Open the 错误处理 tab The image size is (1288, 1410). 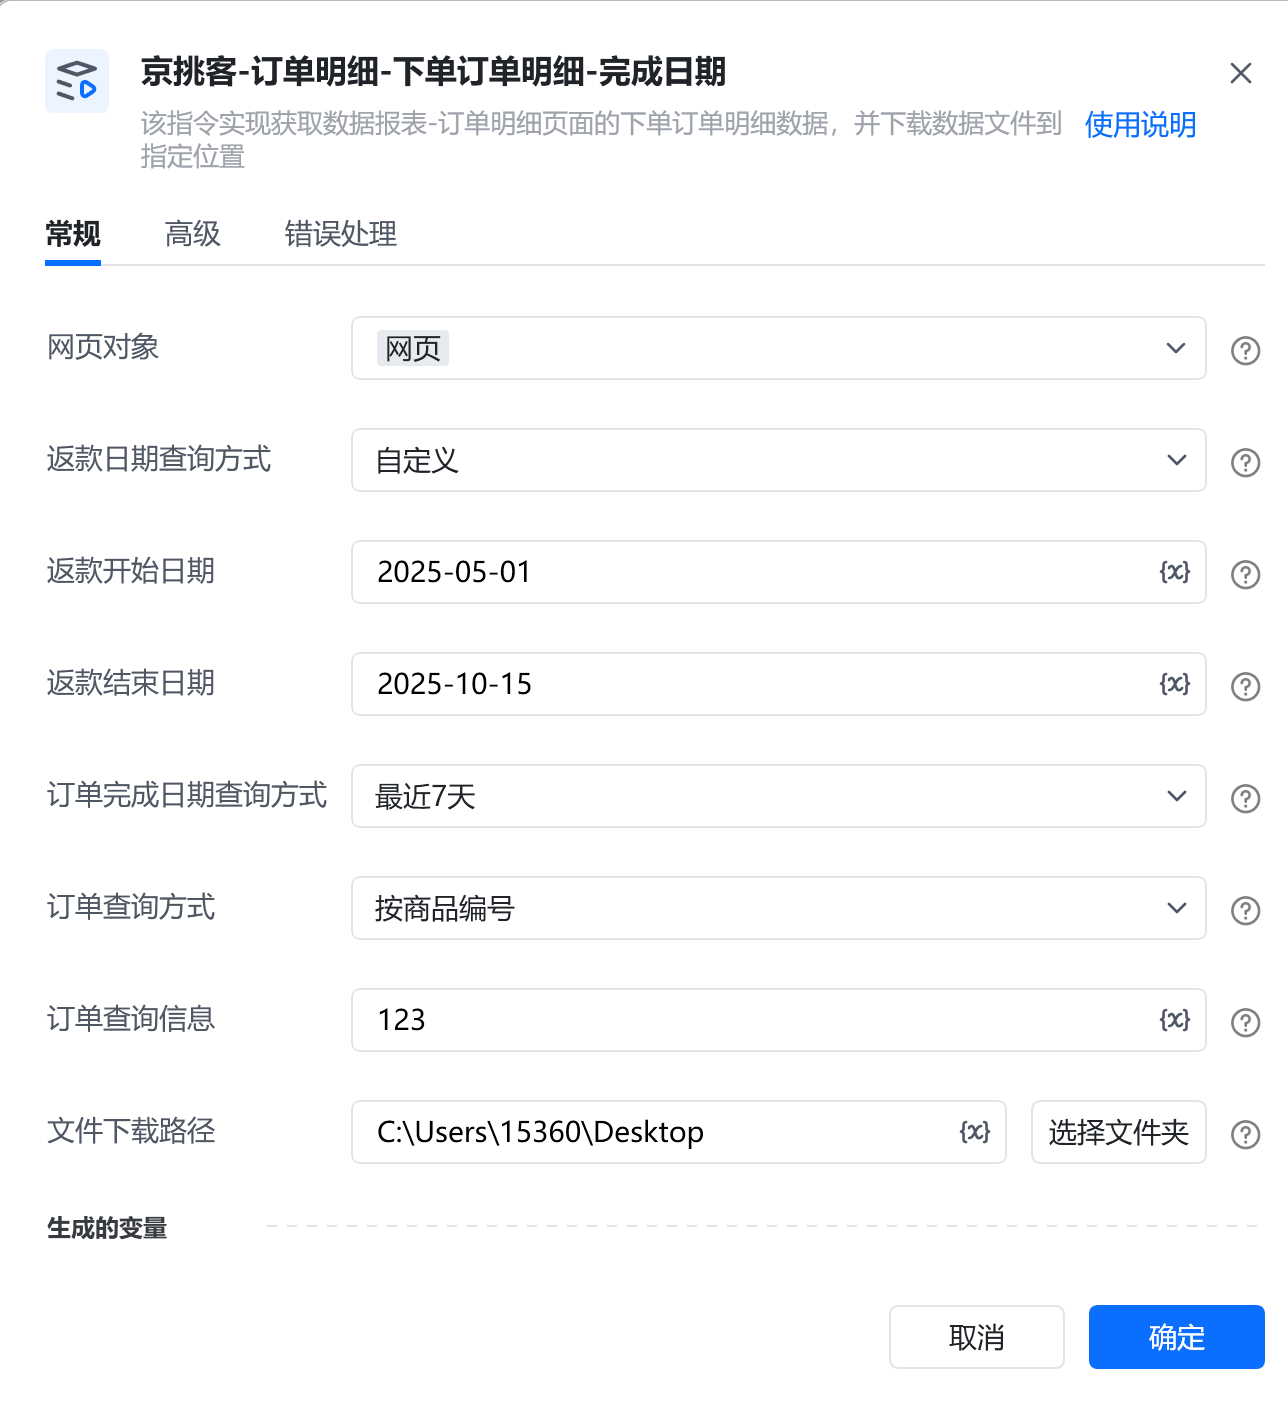pos(341,234)
